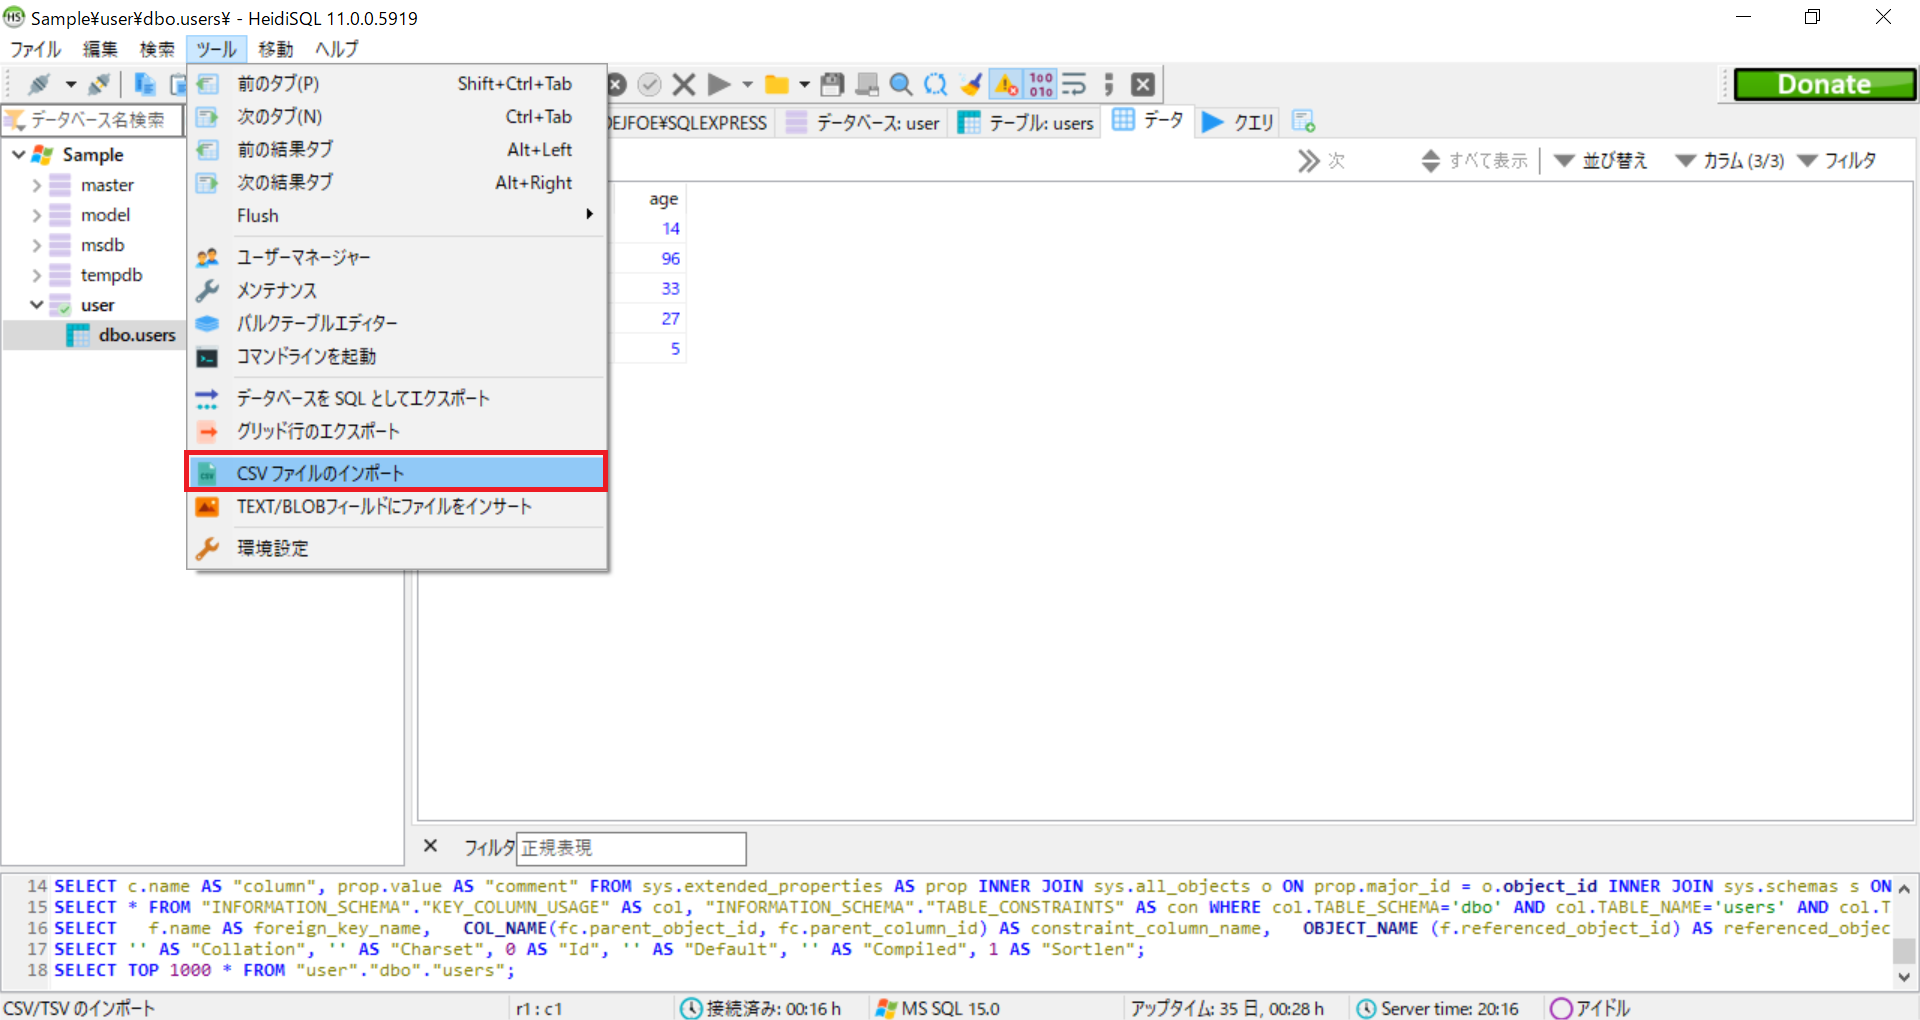Select 次のタブ(N) menu entry
This screenshot has height=1020, width=1920.
[x=397, y=117]
